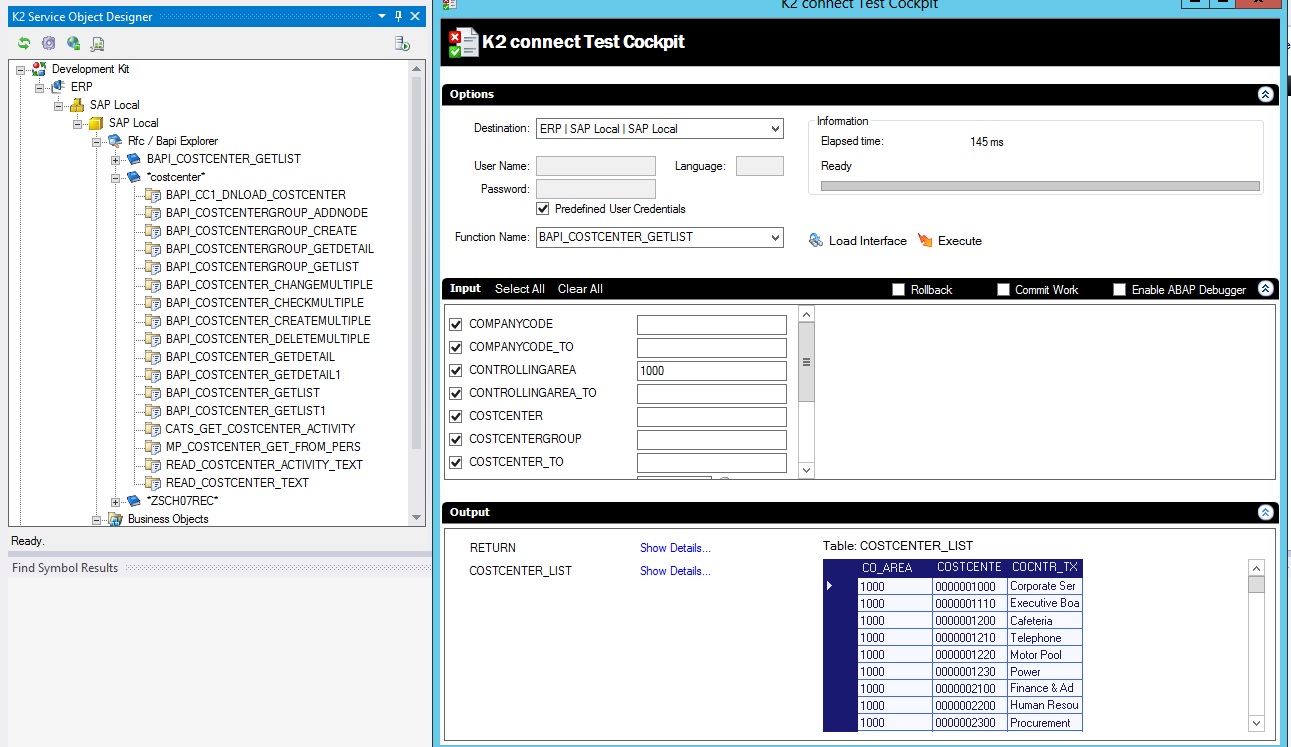Open the Function Name dropdown

pos(775,237)
